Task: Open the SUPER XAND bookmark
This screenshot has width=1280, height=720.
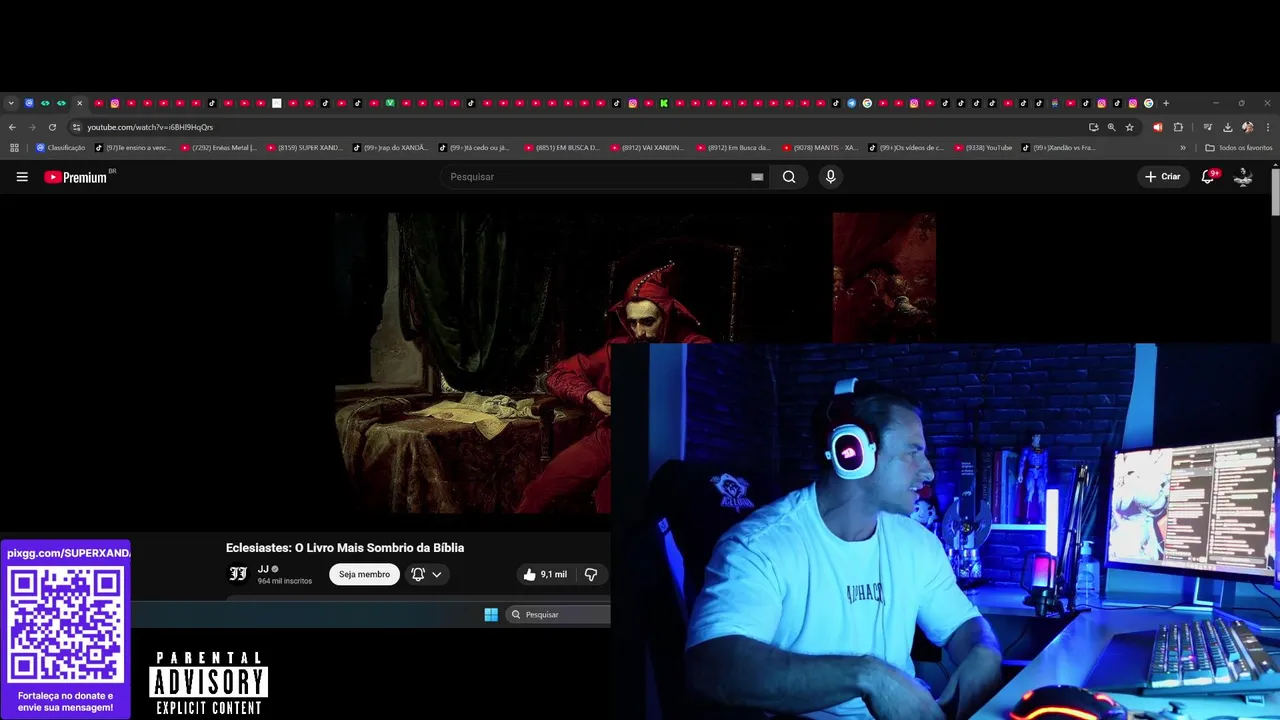Action: (x=305, y=148)
